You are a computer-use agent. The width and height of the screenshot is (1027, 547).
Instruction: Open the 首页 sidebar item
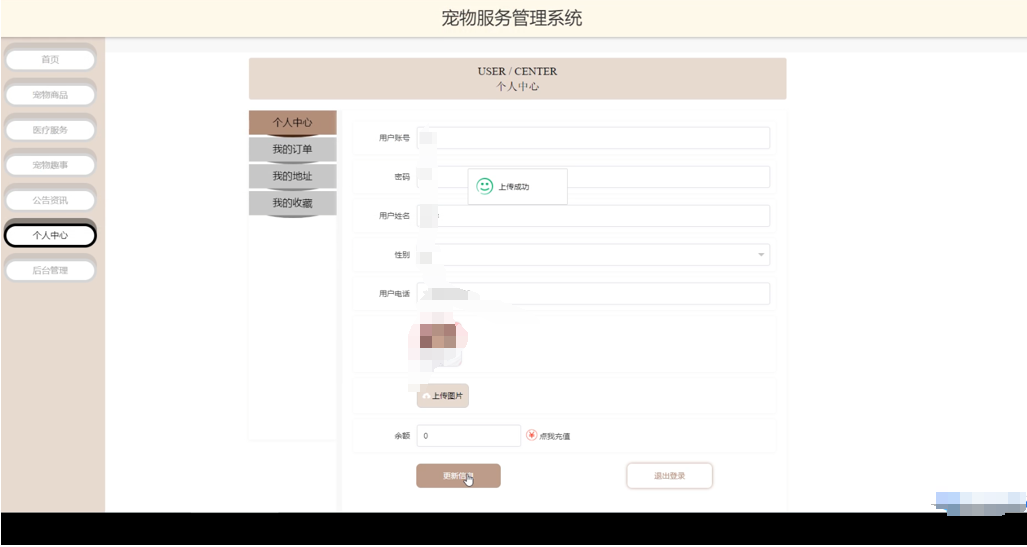50,60
